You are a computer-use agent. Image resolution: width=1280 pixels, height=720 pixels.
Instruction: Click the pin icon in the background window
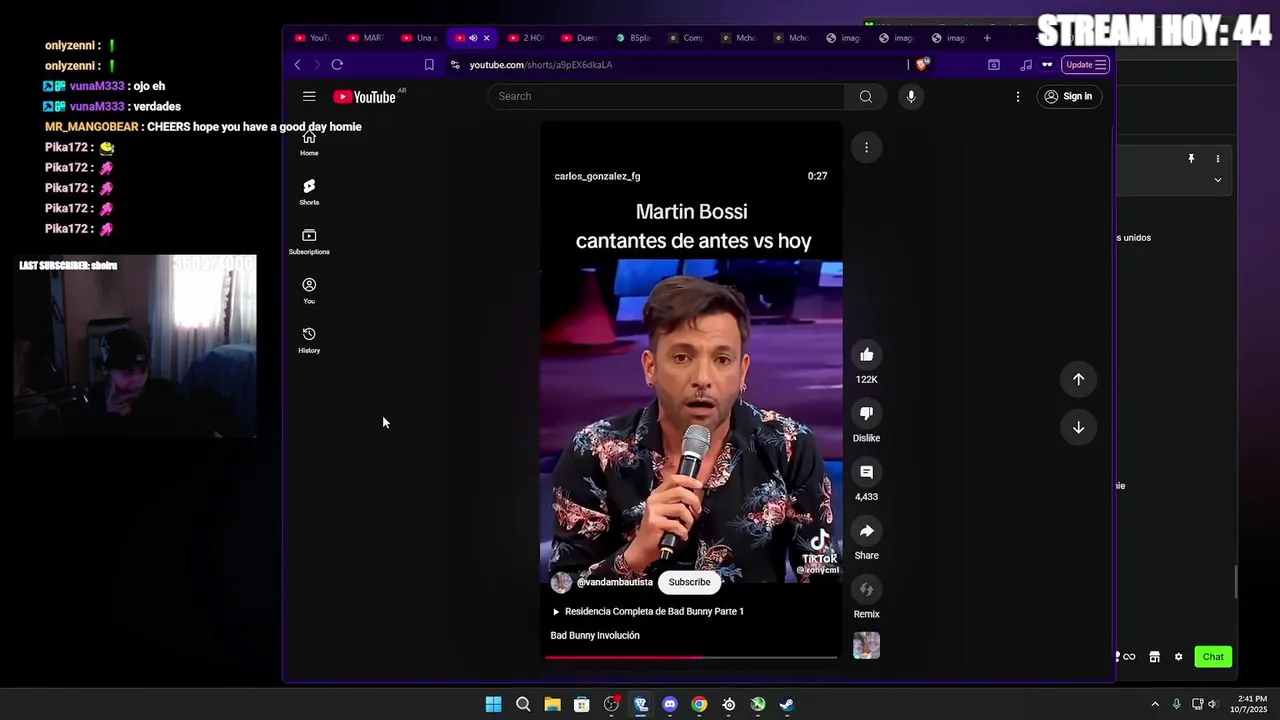(x=1191, y=158)
